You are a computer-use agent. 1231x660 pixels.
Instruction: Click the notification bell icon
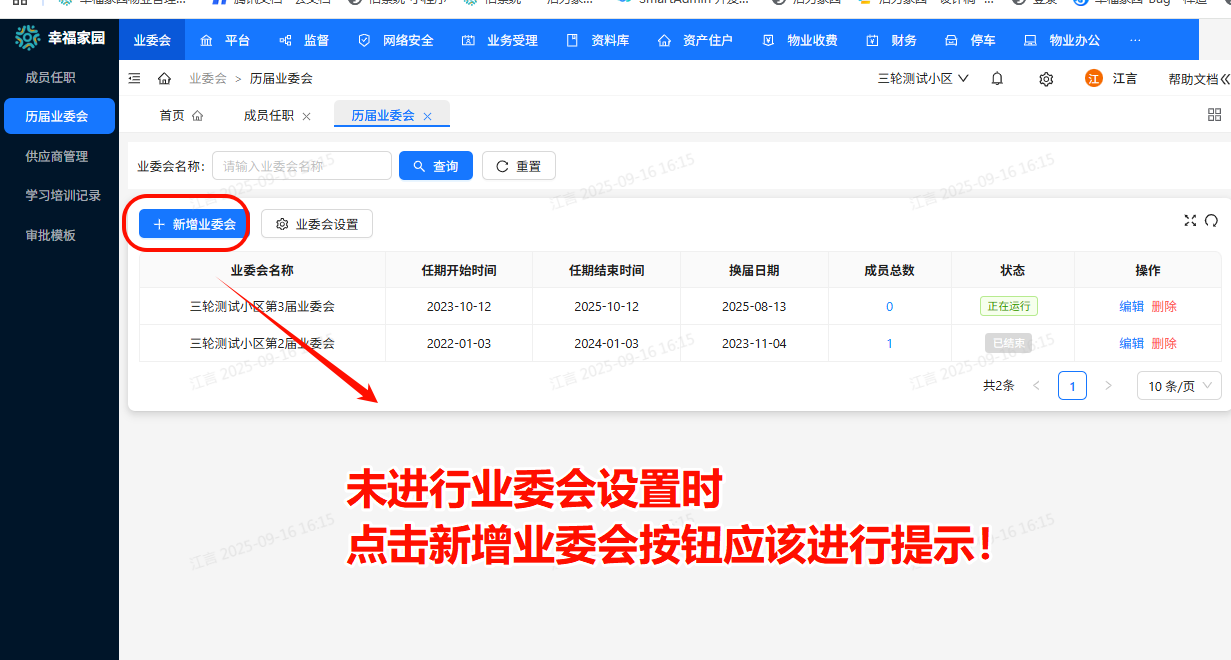pos(997,79)
